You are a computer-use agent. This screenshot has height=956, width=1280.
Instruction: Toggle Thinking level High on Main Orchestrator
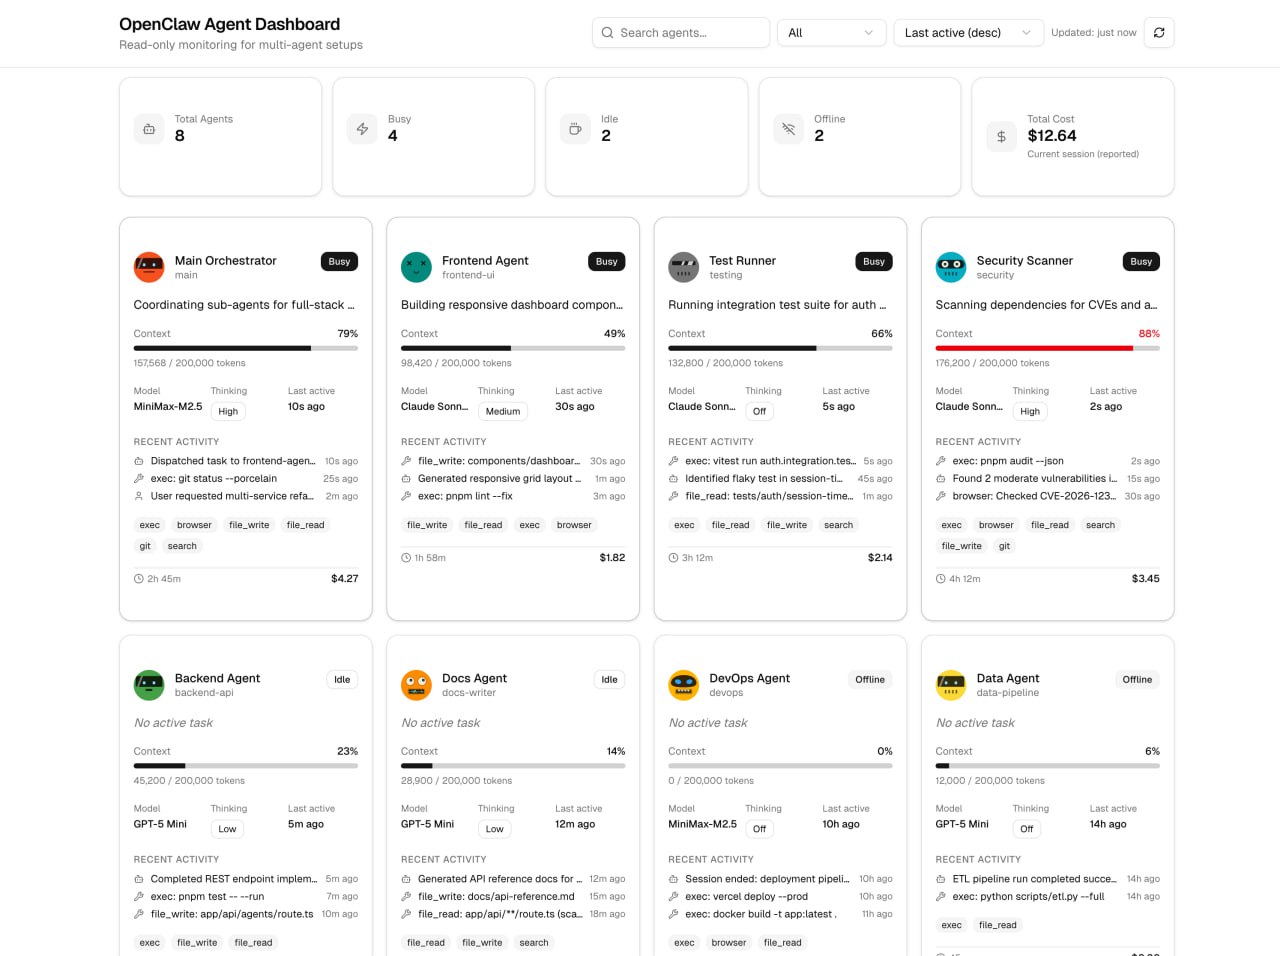[x=228, y=411]
